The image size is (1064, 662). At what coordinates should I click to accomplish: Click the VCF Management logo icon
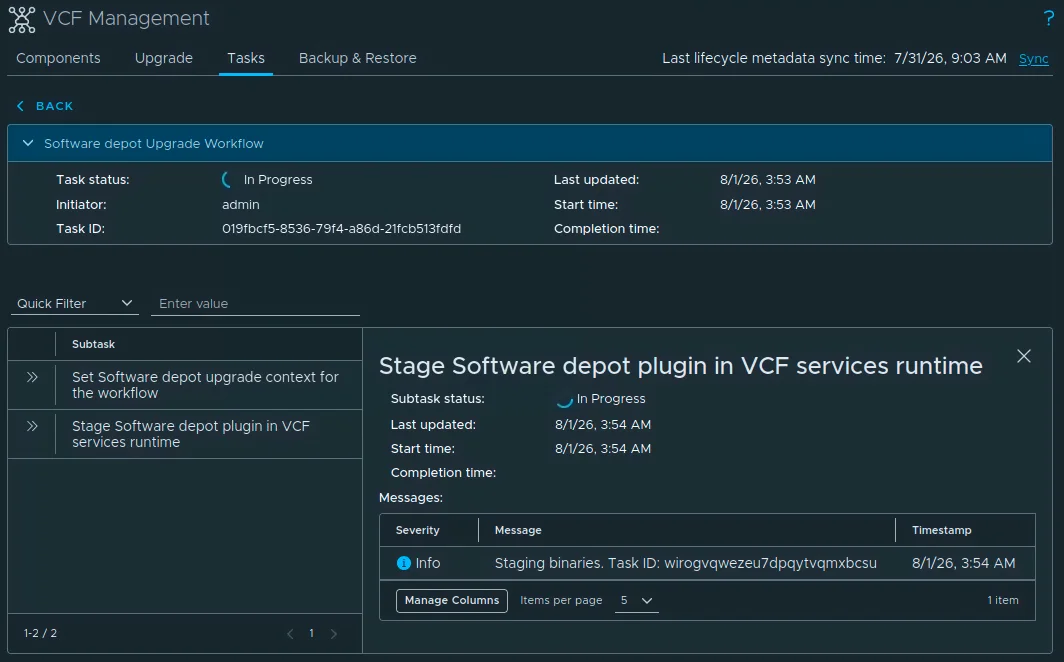pyautogui.click(x=22, y=19)
